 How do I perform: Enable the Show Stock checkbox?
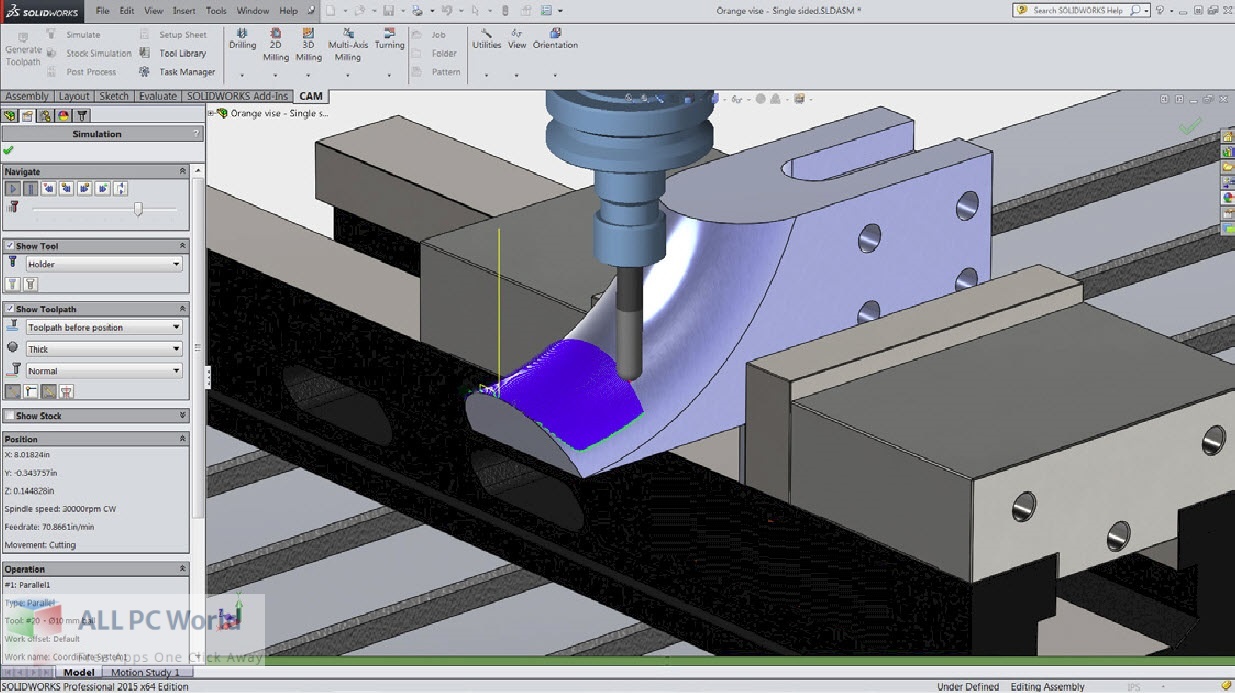tap(10, 416)
